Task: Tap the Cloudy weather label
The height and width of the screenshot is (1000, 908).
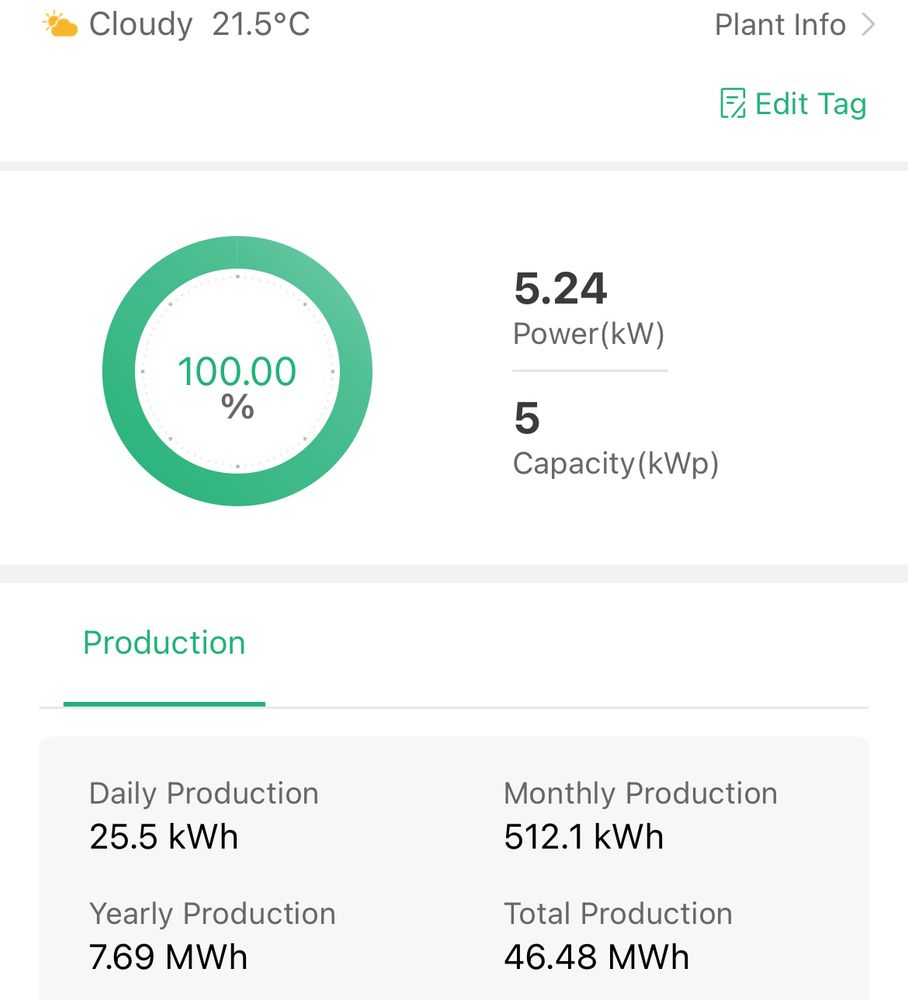Action: click(140, 25)
